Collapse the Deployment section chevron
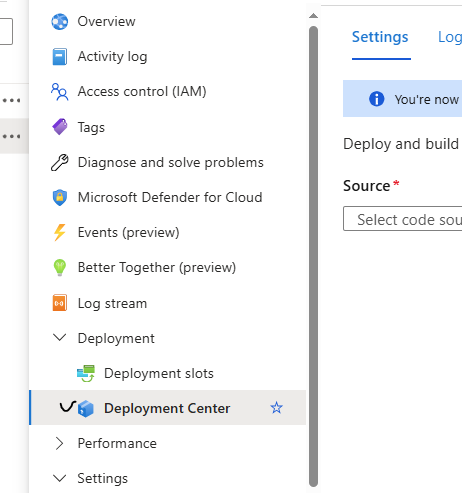462x493 pixels. click(60, 337)
